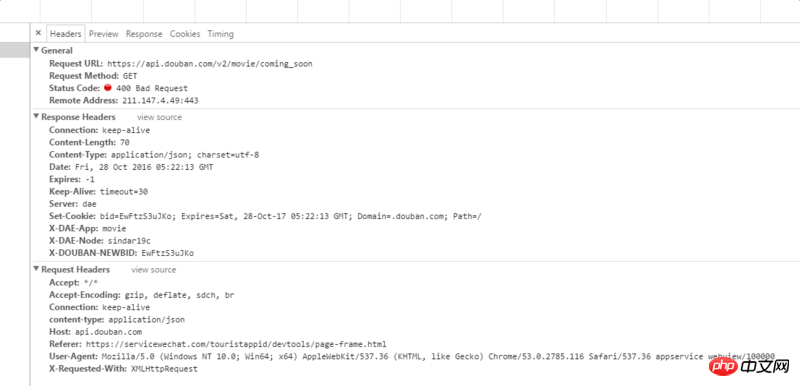Click the red status code indicator dot
Screen dimensions: 800x386
[x=108, y=88]
